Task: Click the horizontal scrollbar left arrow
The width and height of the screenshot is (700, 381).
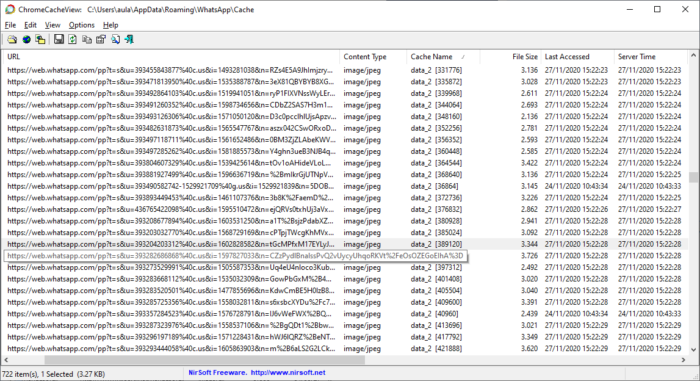Action: 6,360
